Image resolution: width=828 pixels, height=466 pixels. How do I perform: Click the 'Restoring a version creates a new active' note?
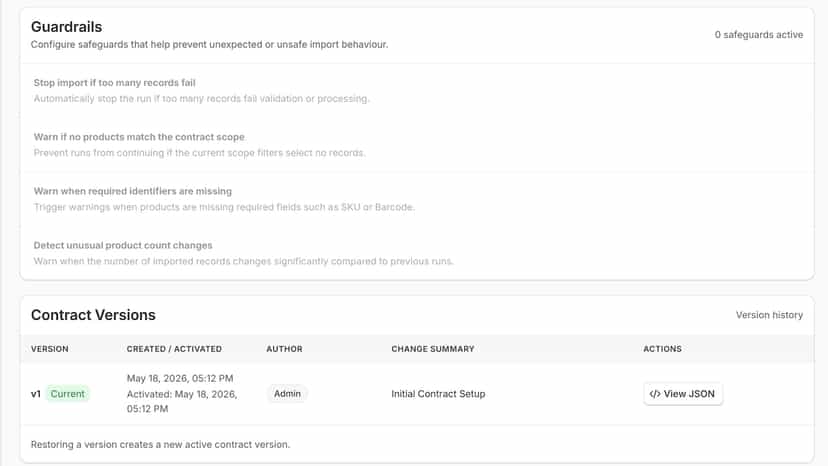(160, 444)
